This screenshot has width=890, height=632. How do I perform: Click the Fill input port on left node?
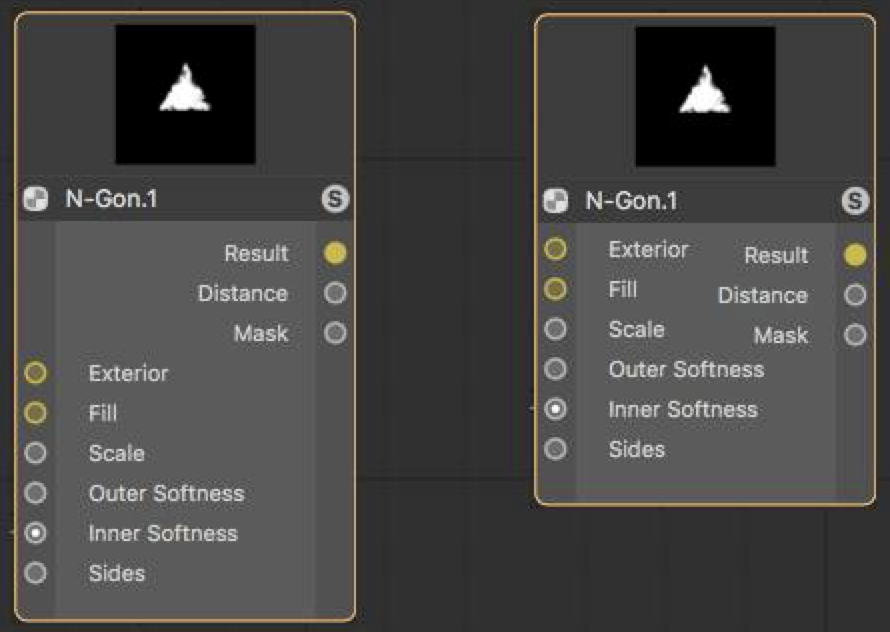(35, 413)
